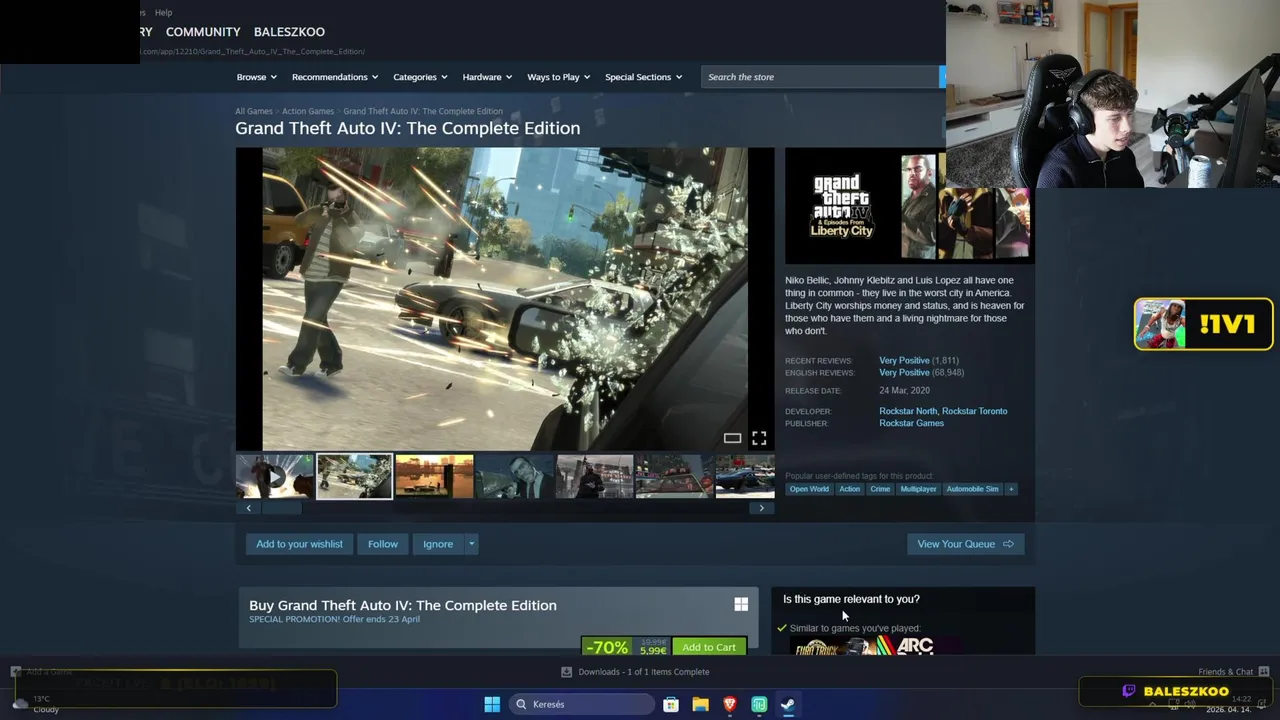
Task: Add the Complete Edition to cart
Action: click(709, 647)
